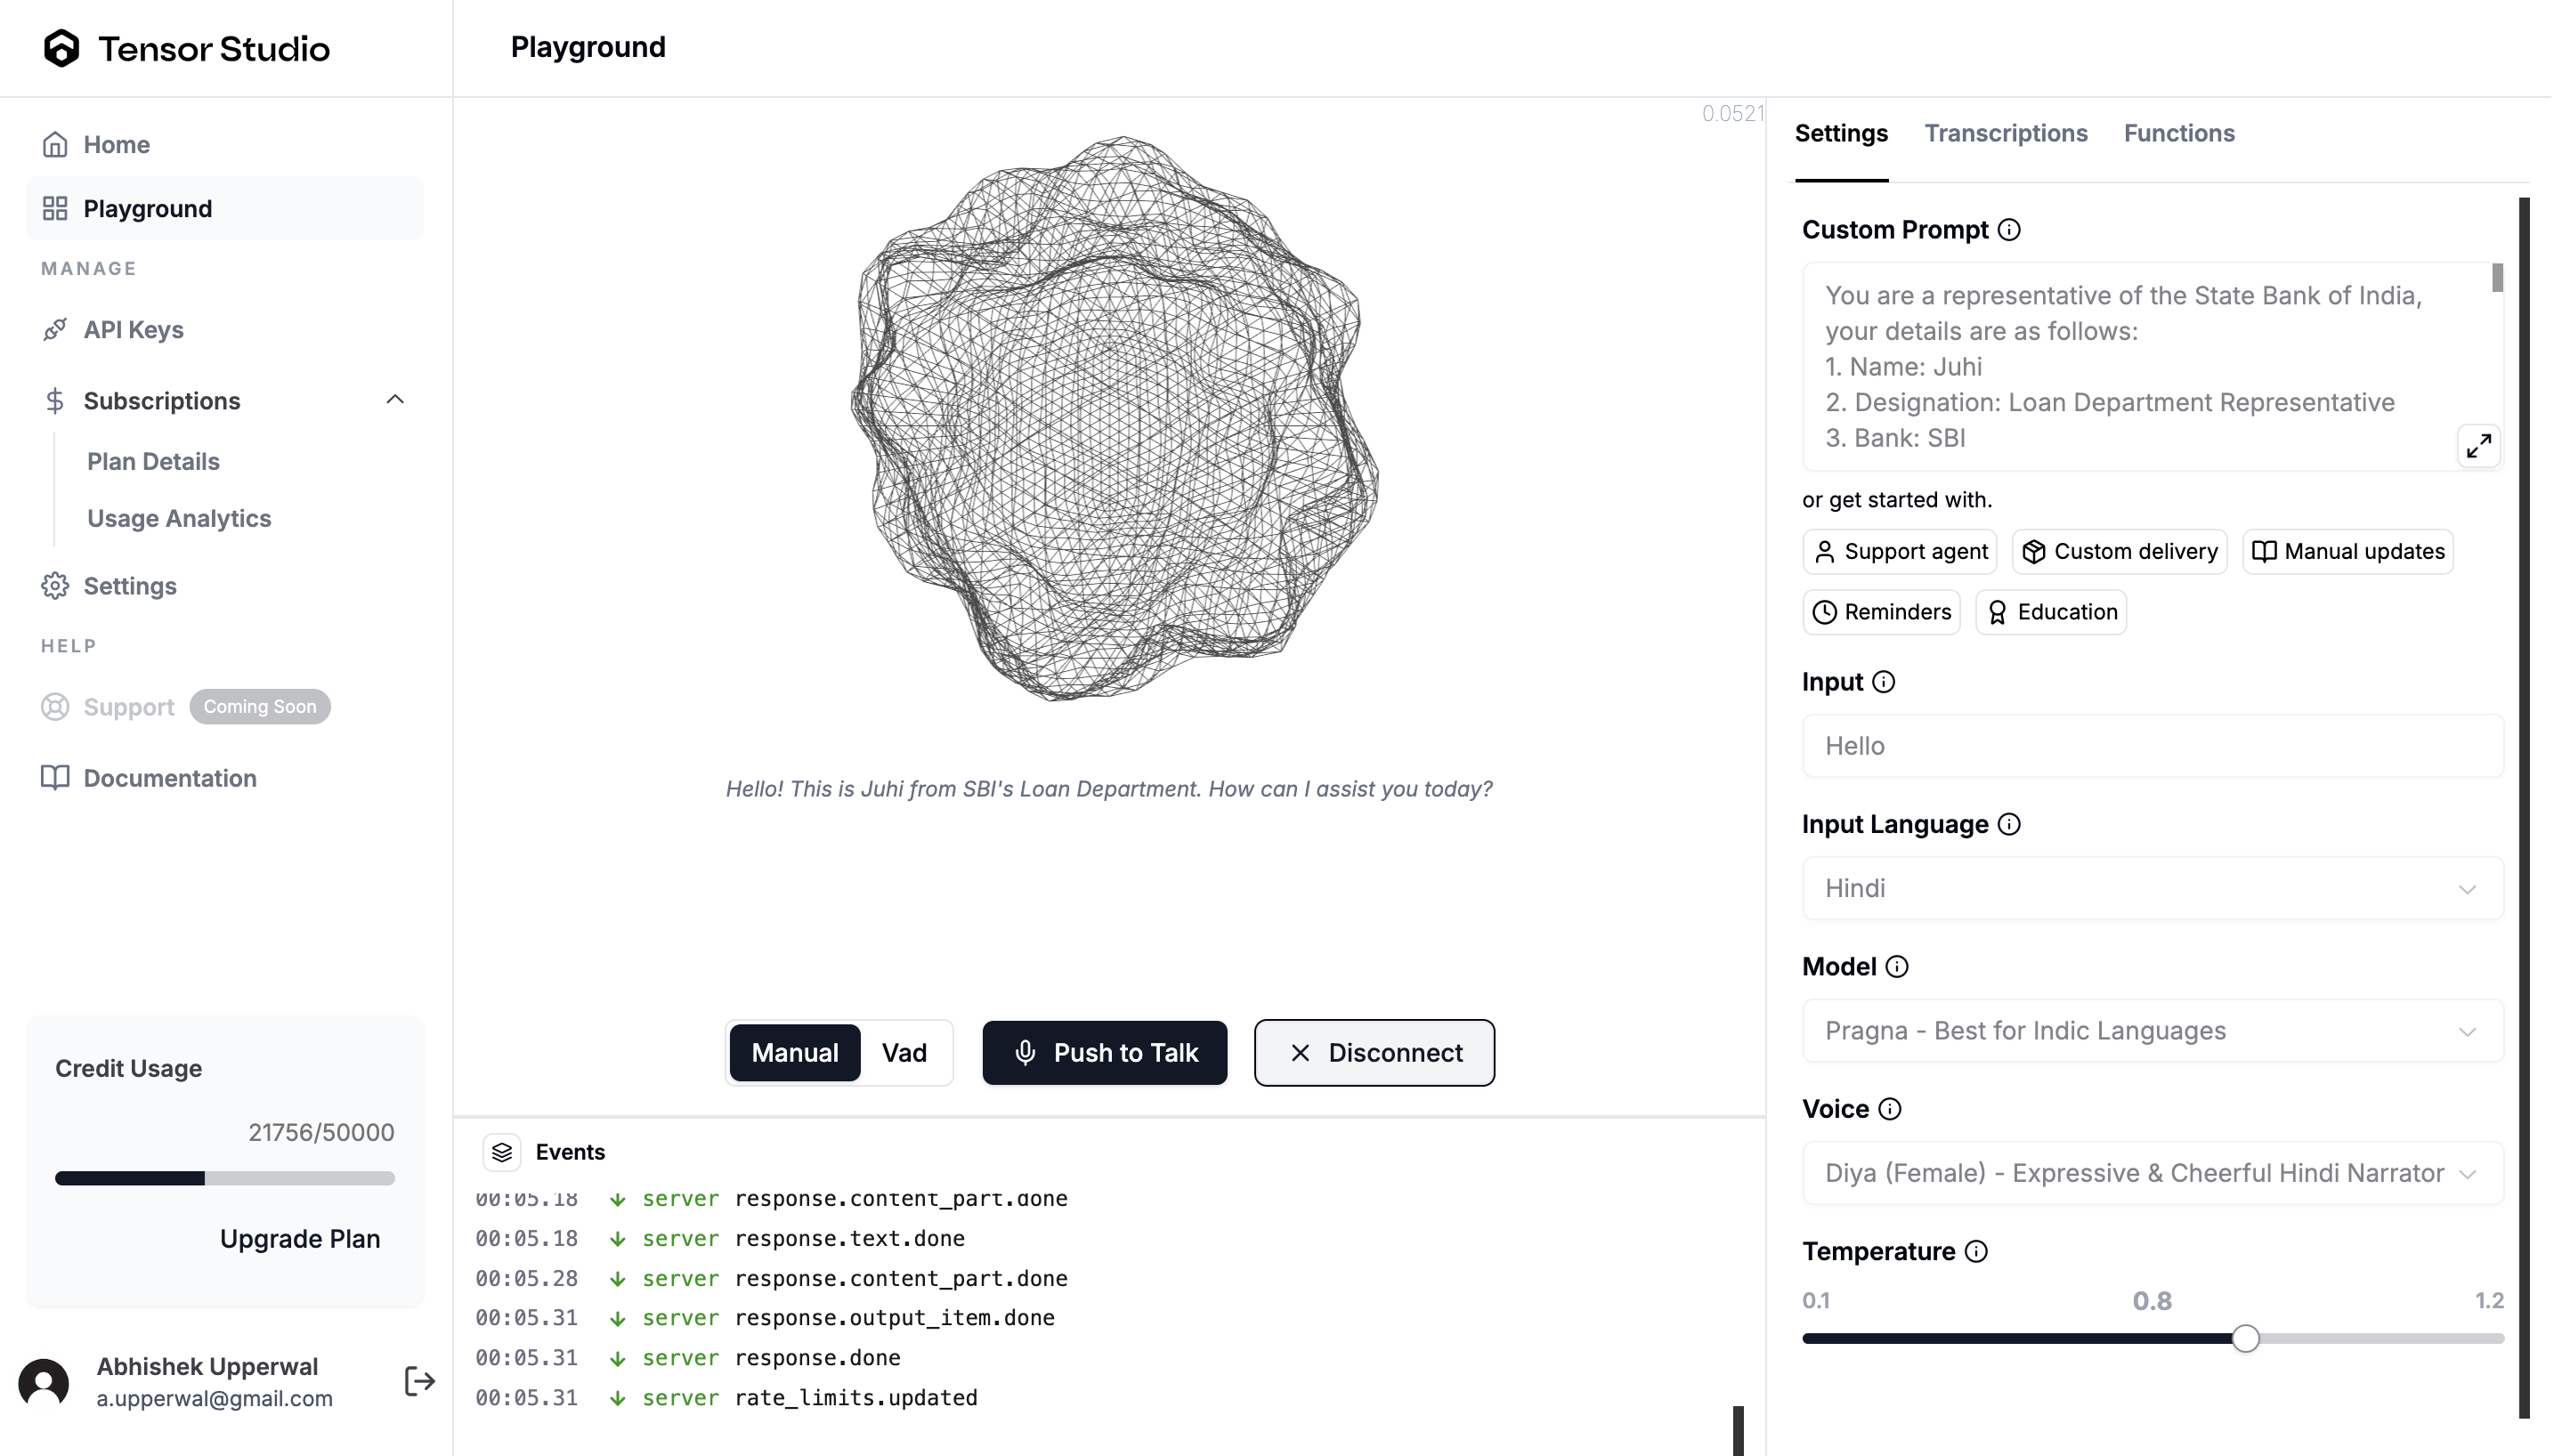Open the Functions tab

pyautogui.click(x=2179, y=134)
